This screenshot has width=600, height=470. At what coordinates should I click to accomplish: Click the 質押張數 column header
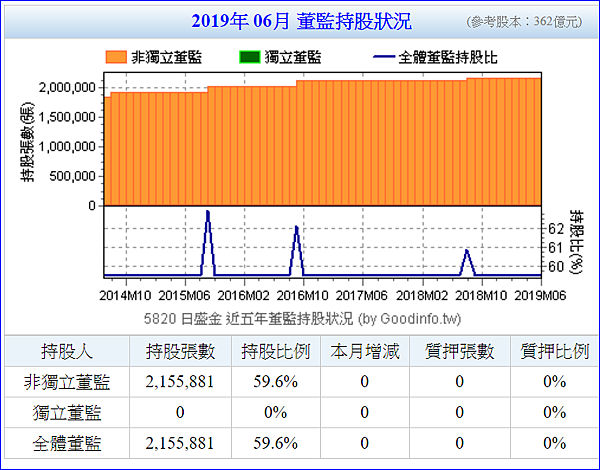coord(460,351)
